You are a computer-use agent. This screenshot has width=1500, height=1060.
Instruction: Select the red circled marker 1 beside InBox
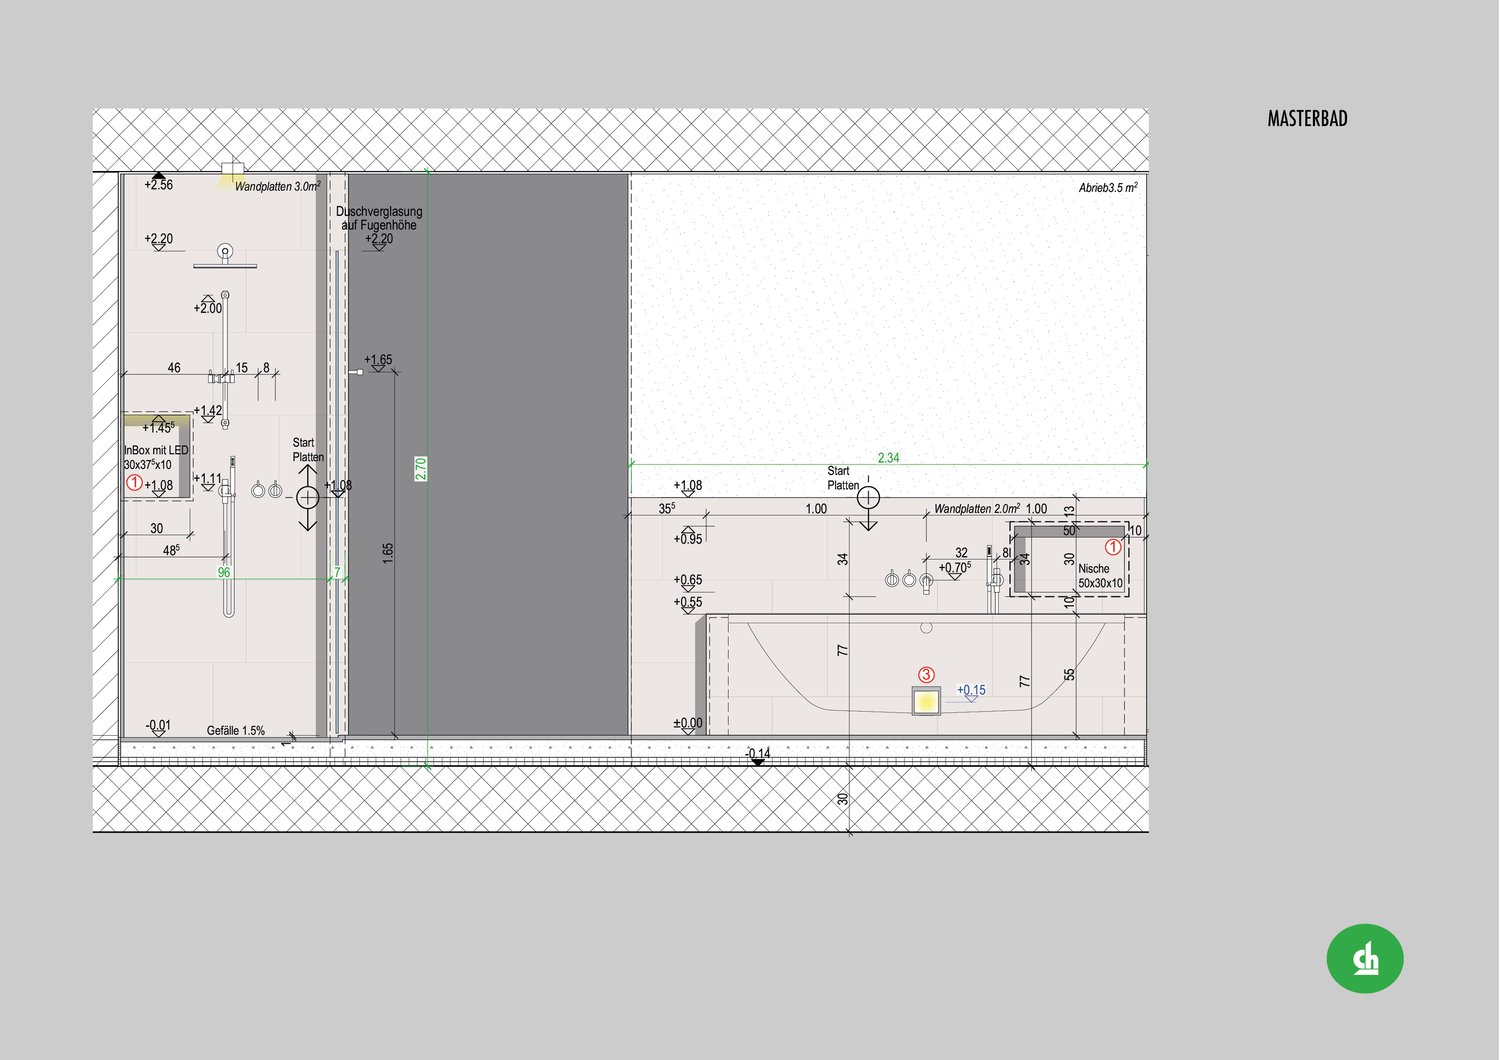[135, 481]
